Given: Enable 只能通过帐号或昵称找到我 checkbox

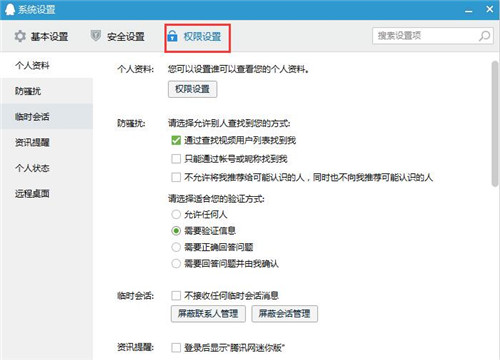Looking at the screenshot, I should 176,159.
